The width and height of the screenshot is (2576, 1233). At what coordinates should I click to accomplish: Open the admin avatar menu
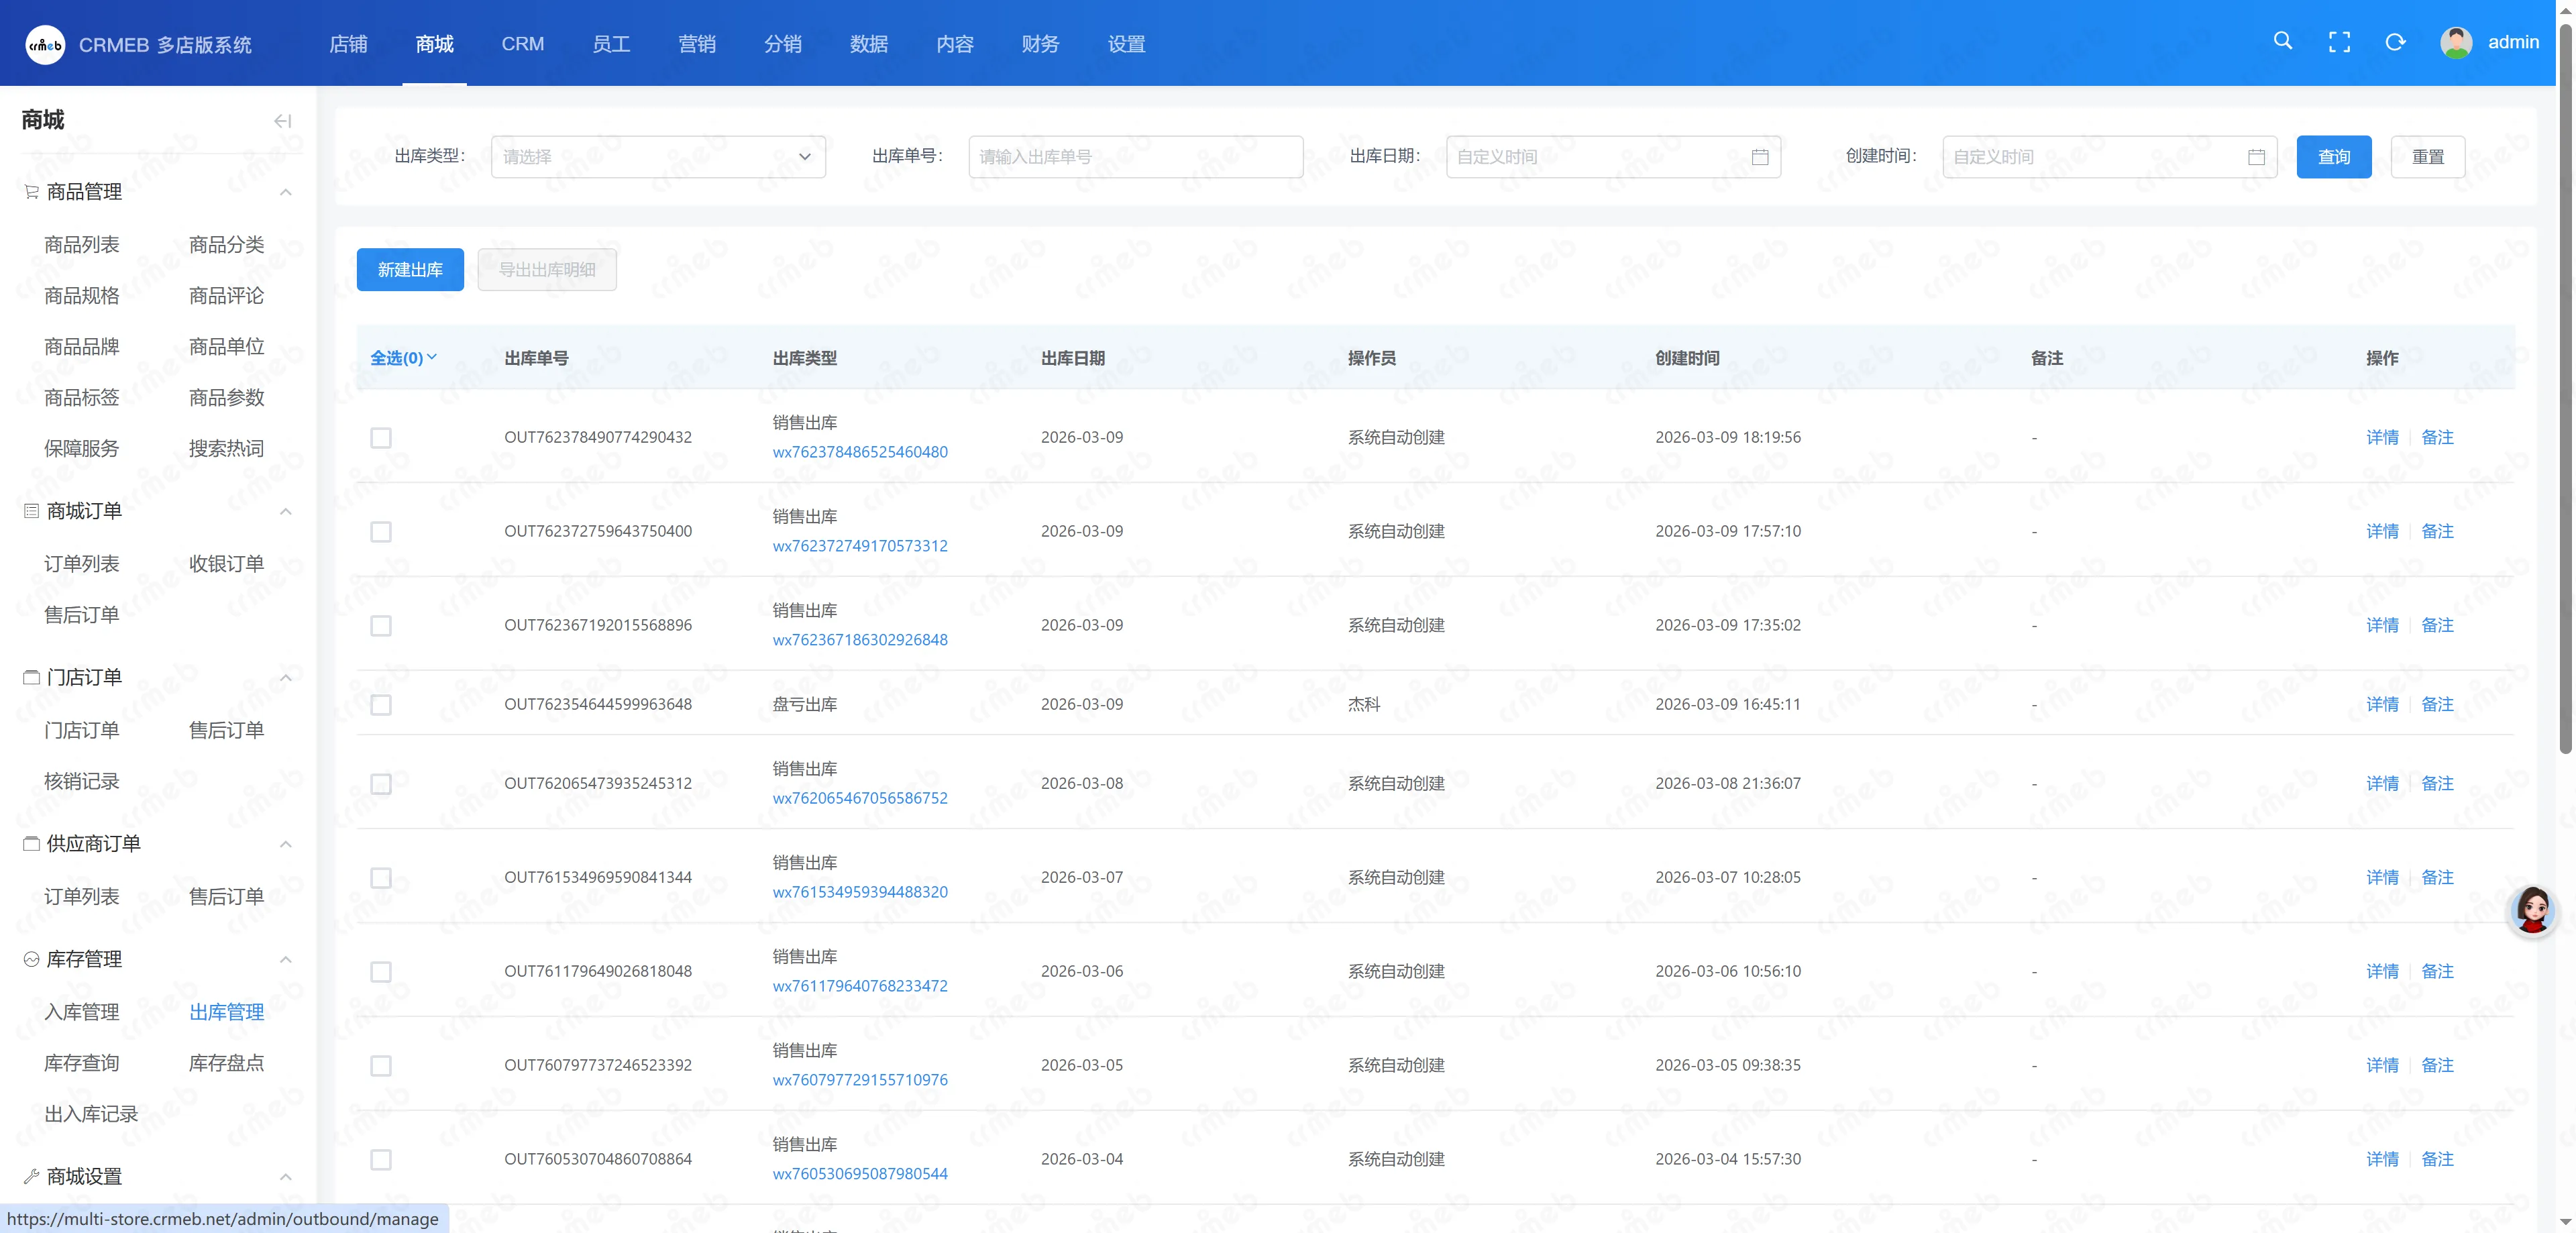point(2456,42)
